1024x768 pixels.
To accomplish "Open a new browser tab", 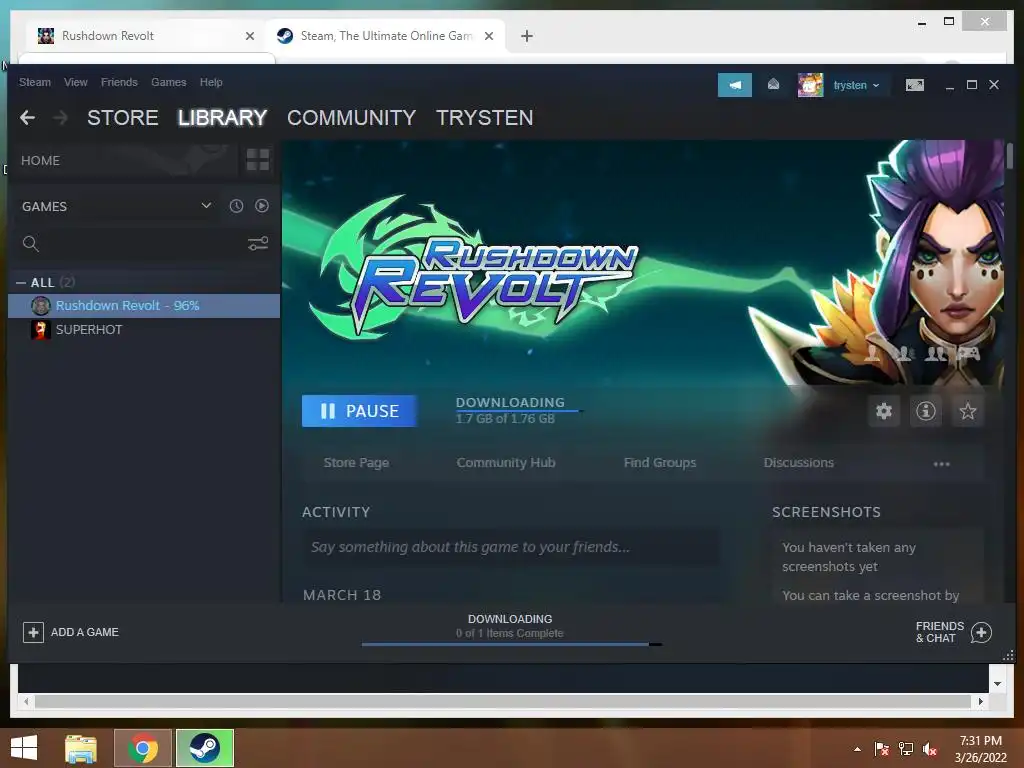I will [x=526, y=36].
